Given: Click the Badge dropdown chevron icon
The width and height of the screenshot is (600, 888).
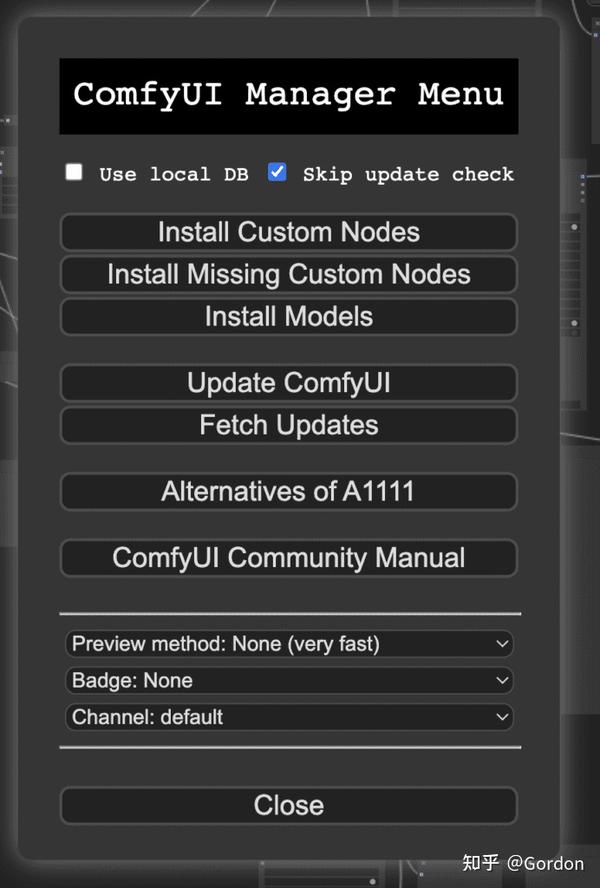Looking at the screenshot, I should point(502,680).
